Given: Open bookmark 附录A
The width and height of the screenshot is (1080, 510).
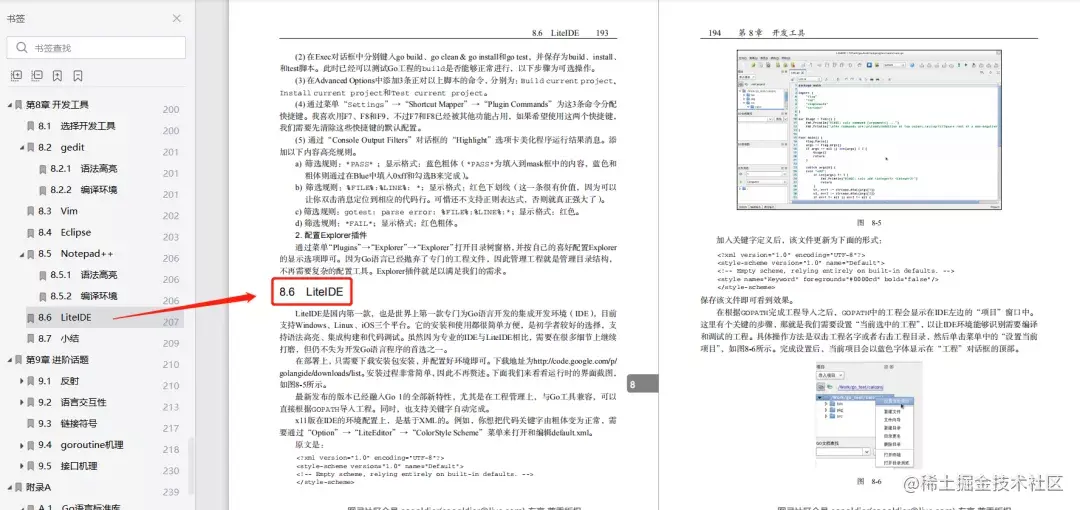Looking at the screenshot, I should [x=39, y=487].
